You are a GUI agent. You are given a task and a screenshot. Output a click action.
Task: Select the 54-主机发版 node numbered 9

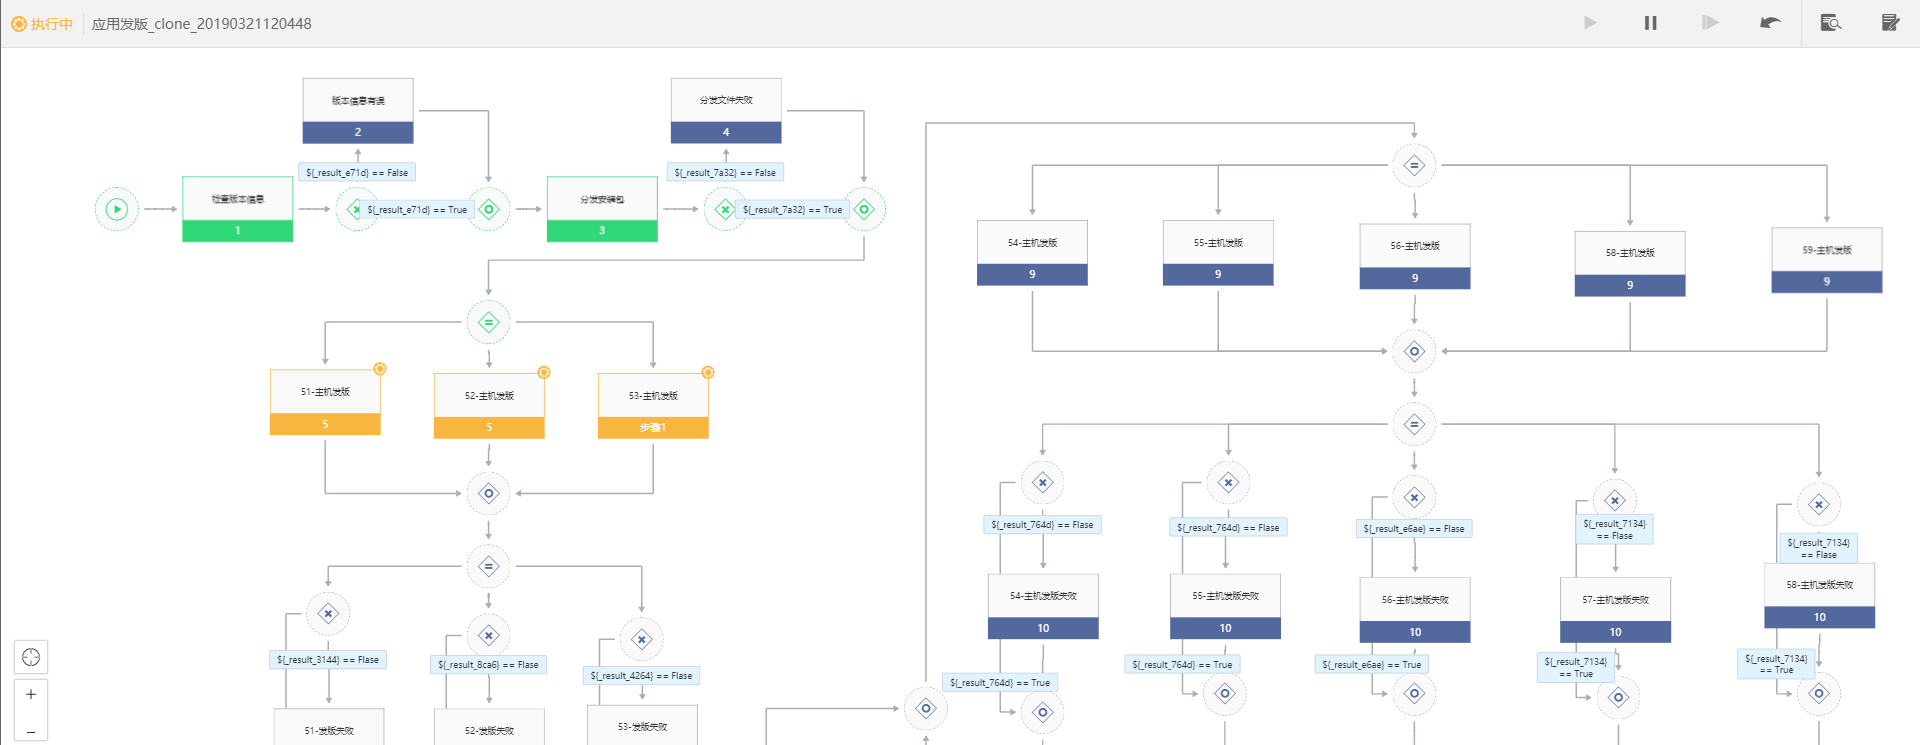1032,253
